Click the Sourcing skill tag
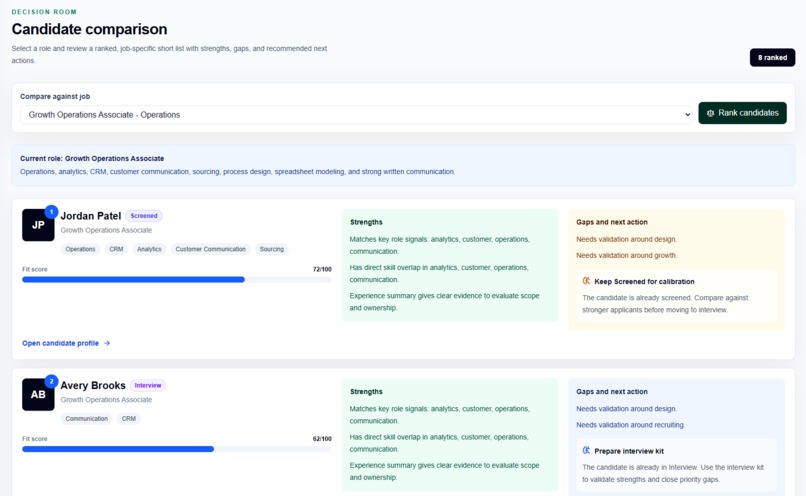This screenshot has width=806, height=496. 271,249
